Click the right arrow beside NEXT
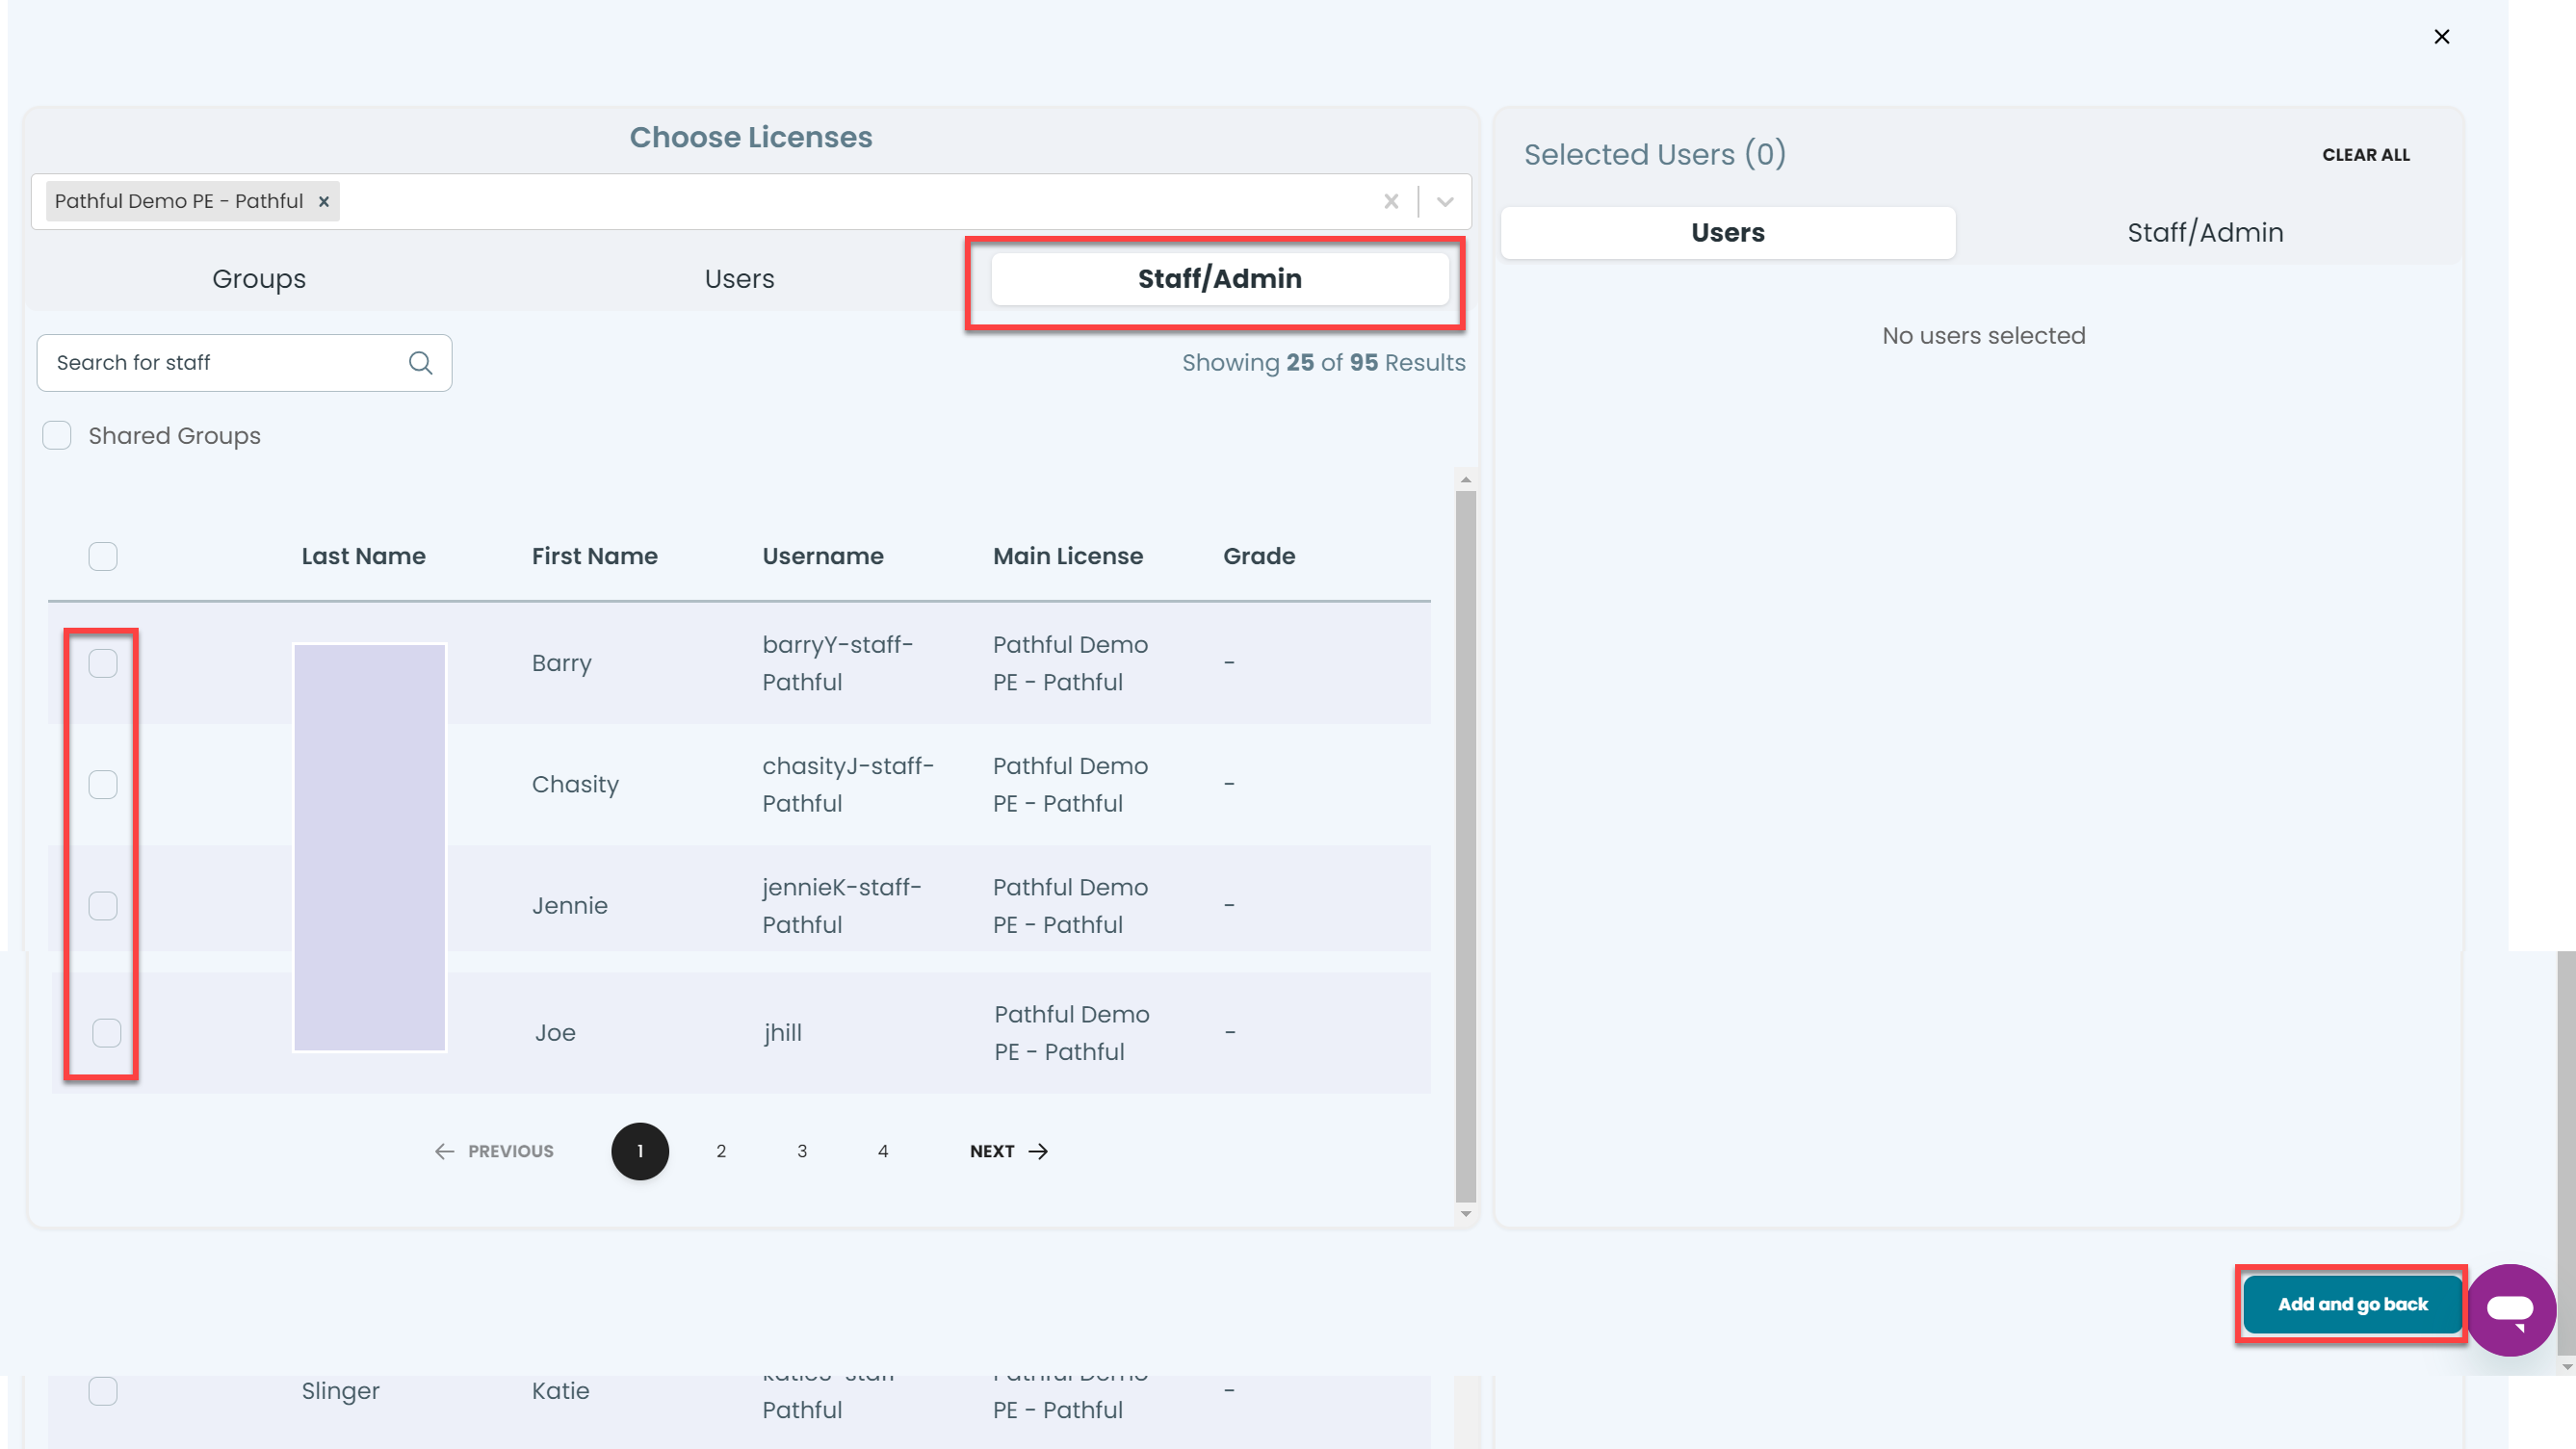The width and height of the screenshot is (2576, 1449). (1038, 1151)
